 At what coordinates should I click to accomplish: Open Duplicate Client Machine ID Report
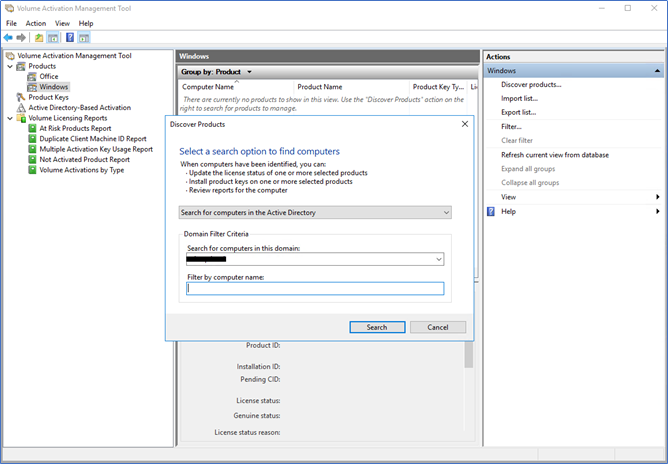(x=93, y=139)
